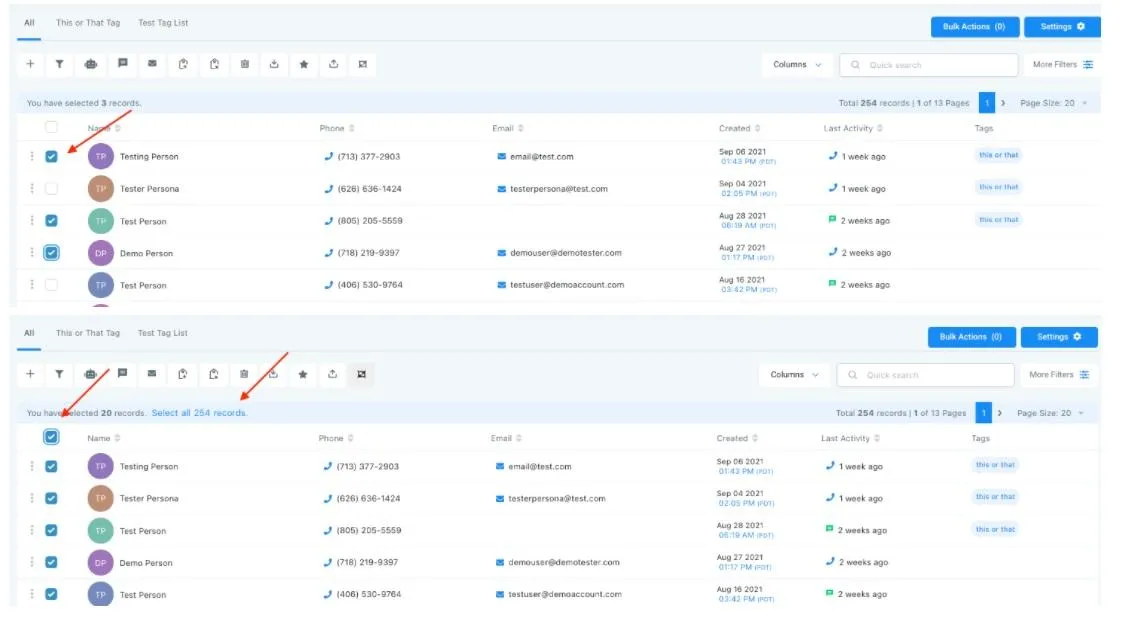Click email@test.com in upper view
The height and width of the screenshot is (623, 1126).
541,156
